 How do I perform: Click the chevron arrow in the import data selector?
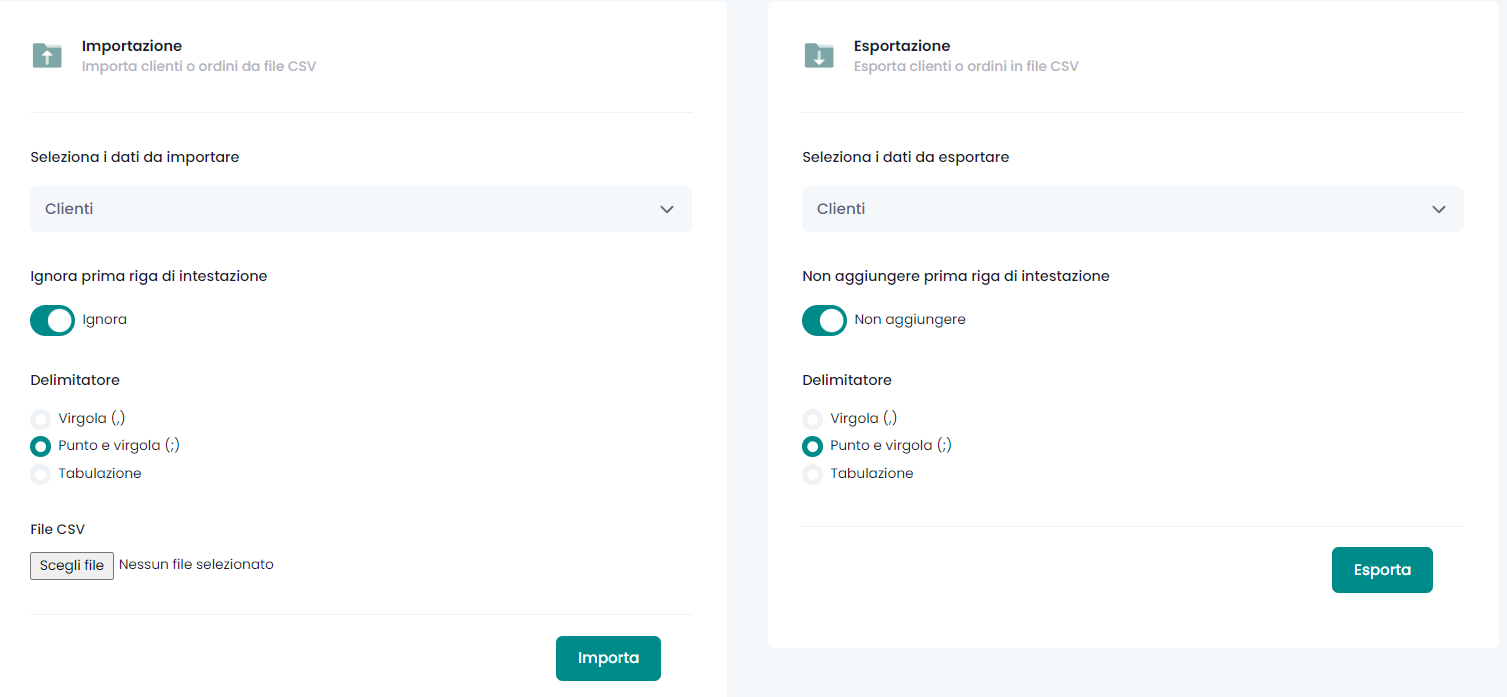[667, 209]
